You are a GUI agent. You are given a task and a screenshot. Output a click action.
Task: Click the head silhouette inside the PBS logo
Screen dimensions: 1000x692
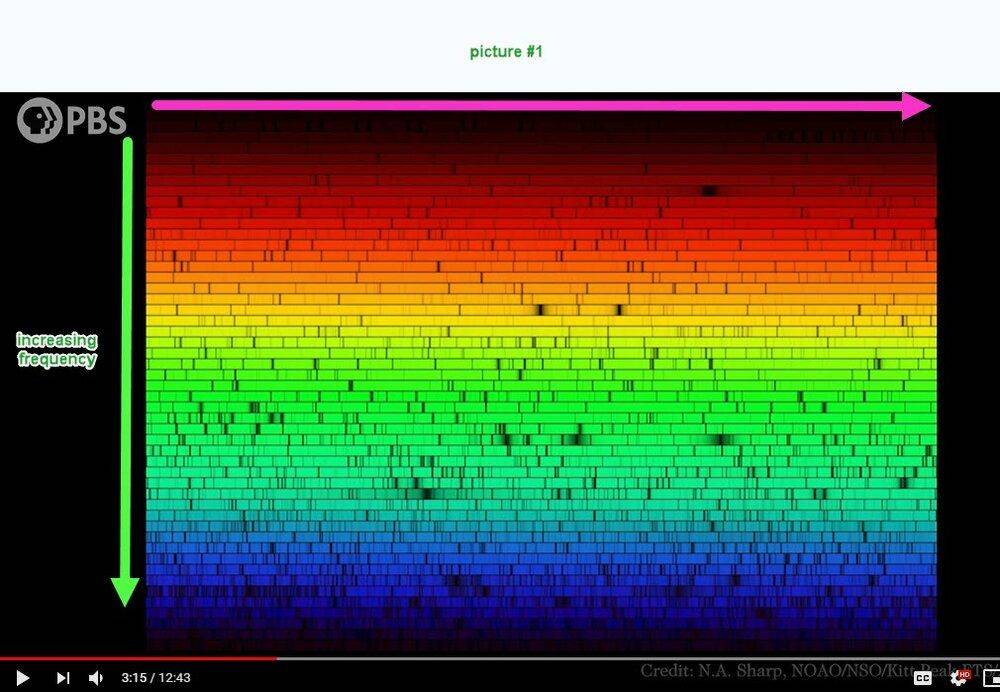point(35,121)
